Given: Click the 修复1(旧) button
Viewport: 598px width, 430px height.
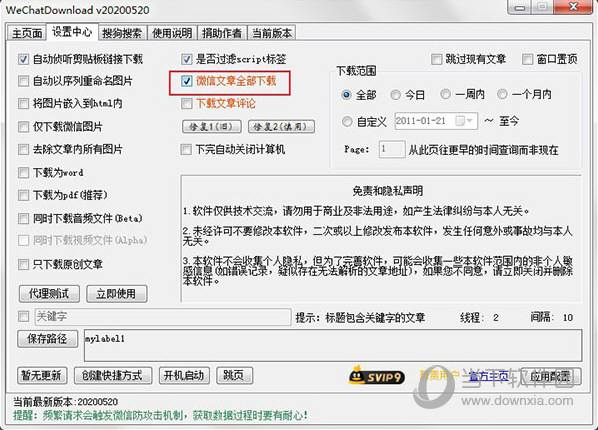Looking at the screenshot, I should pyautogui.click(x=212, y=127).
